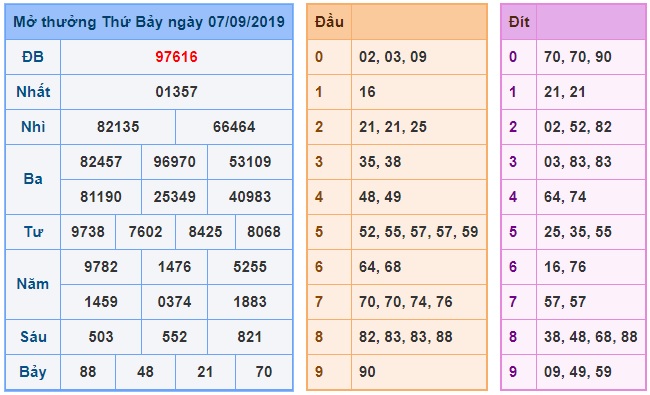Click Đầu values '02, 03, 09'
This screenshot has height=395, width=650.
click(x=393, y=57)
